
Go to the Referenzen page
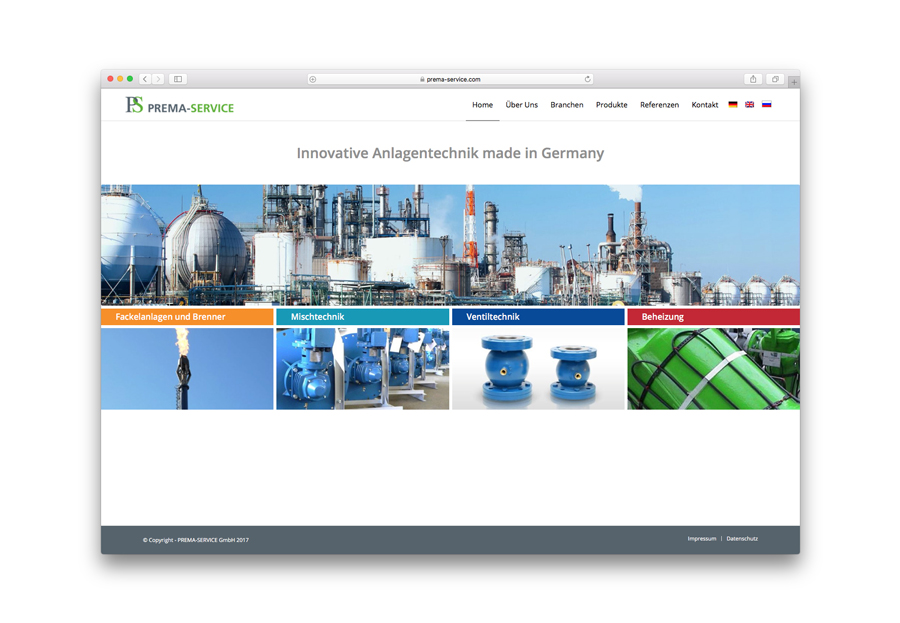coord(659,105)
